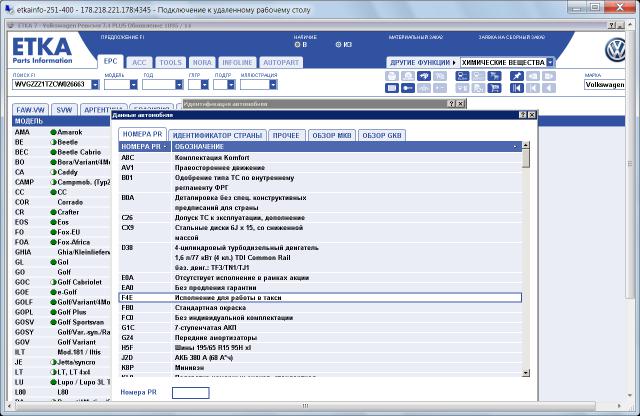The width and height of the screenshot is (640, 416).
Task: Open the ХИМИЧЕСКИЕ ВЕЩЕСТВА dropdown
Action: pyautogui.click(x=550, y=62)
